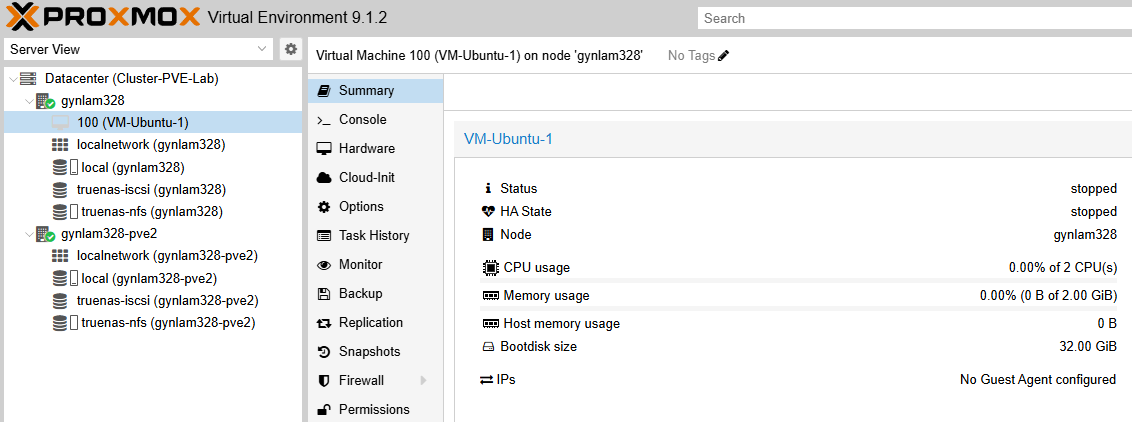Click the Options gear icon
The width and height of the screenshot is (1132, 422).
coord(324,207)
